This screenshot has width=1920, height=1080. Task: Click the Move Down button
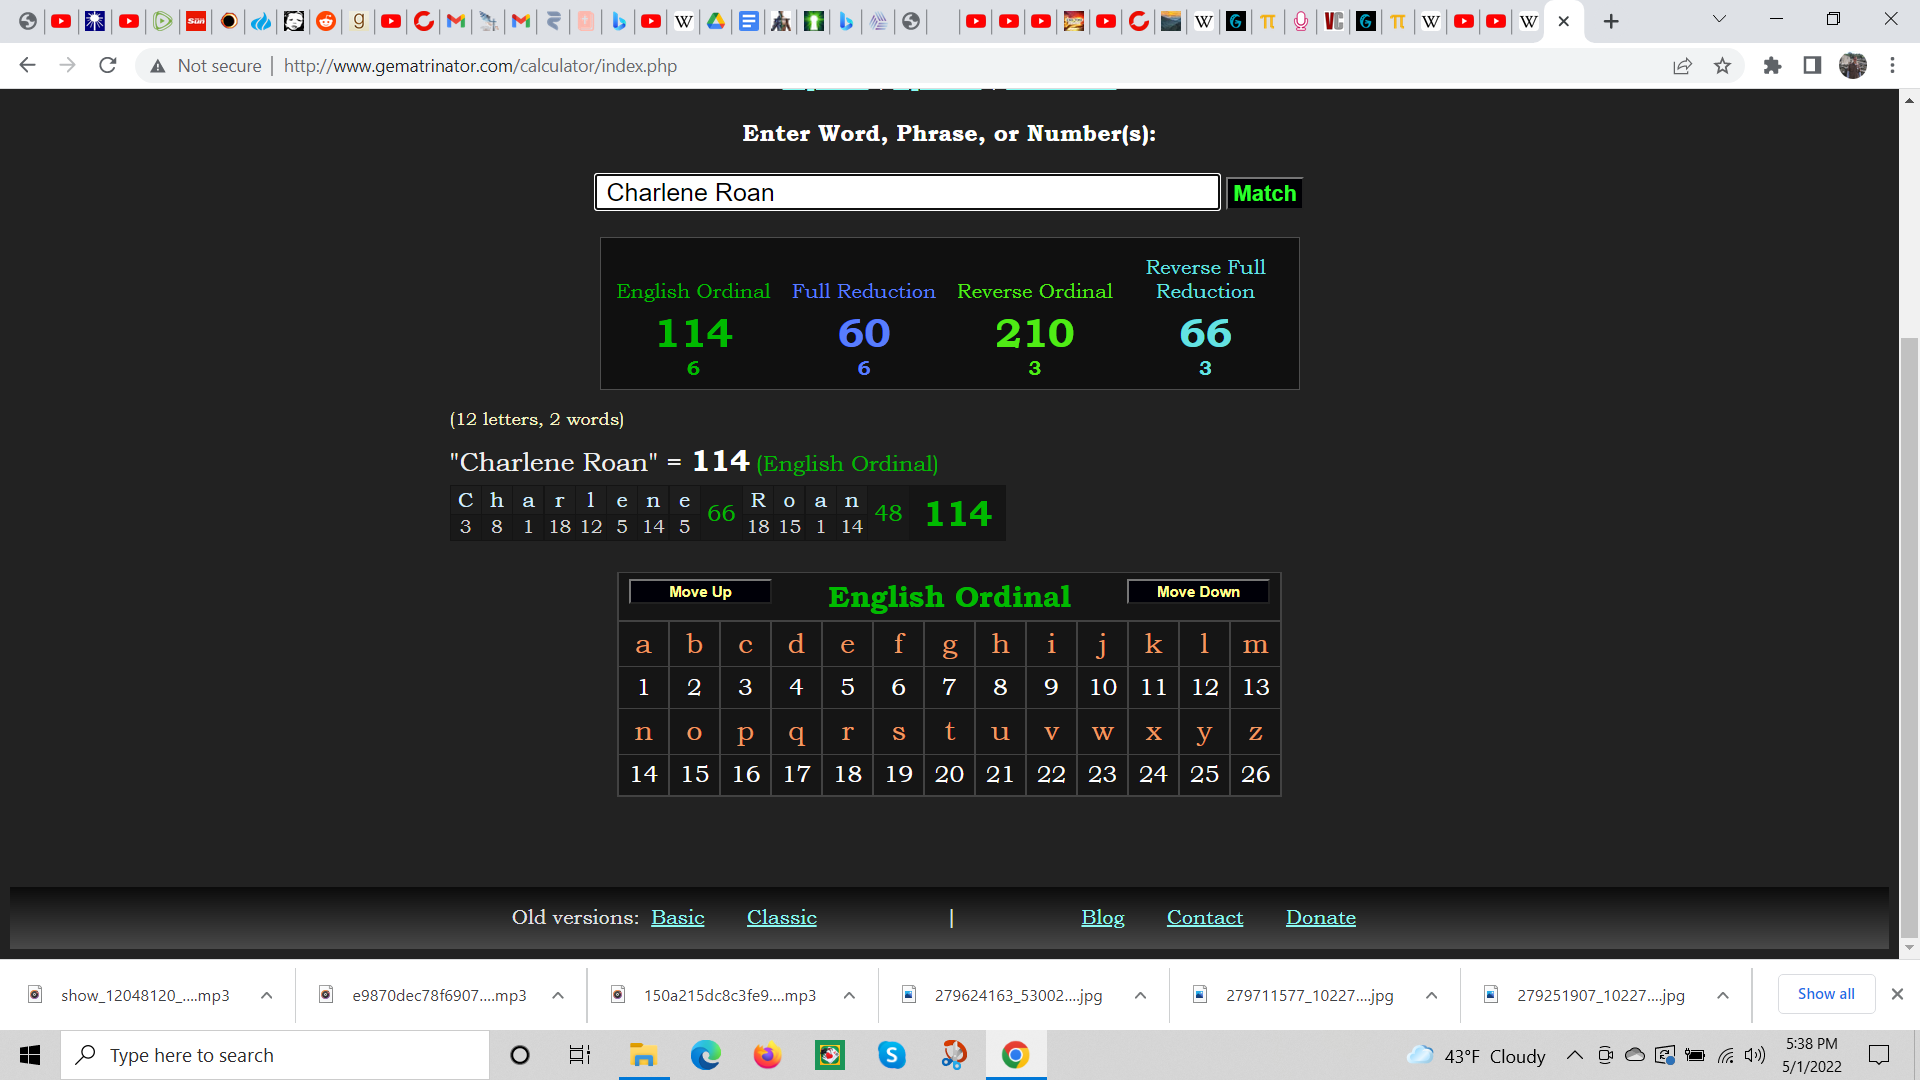click(x=1198, y=592)
